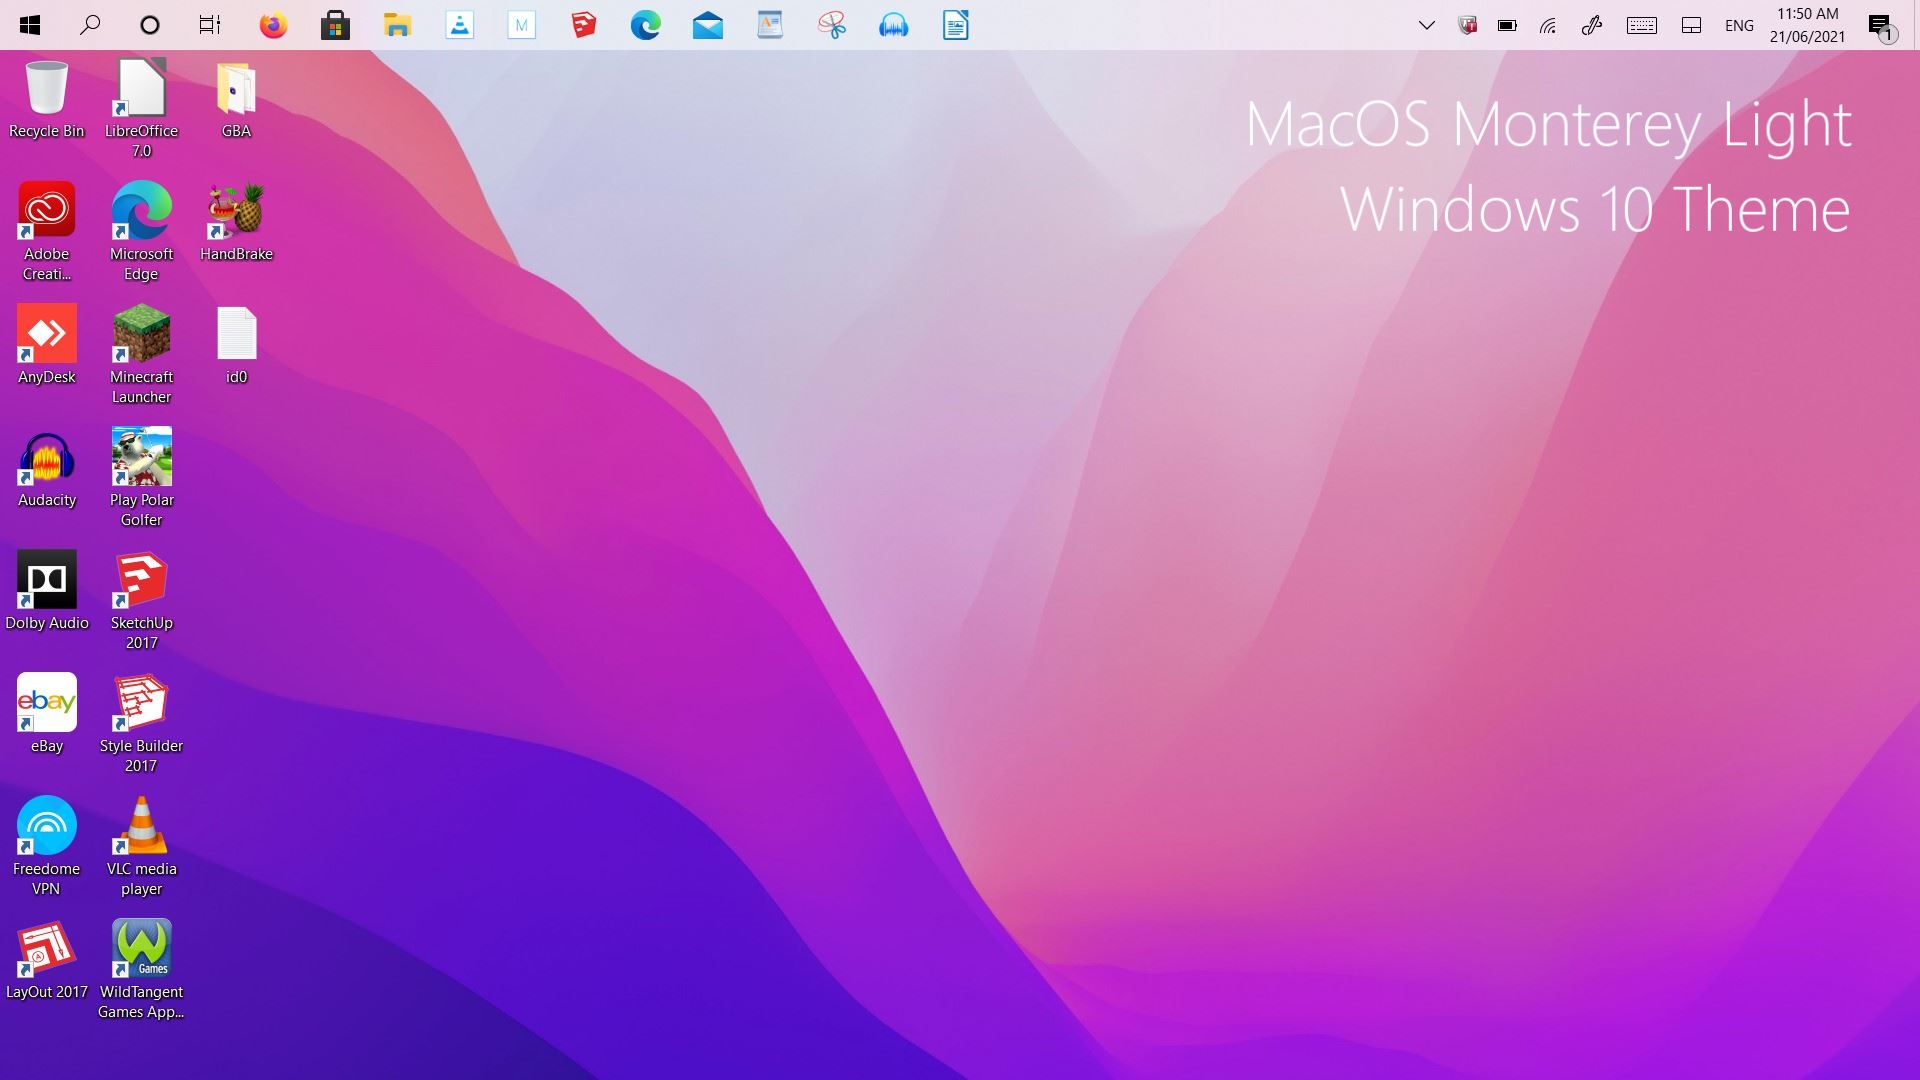
Task: Select Freedome VPN desktop shortcut
Action: click(x=46, y=847)
